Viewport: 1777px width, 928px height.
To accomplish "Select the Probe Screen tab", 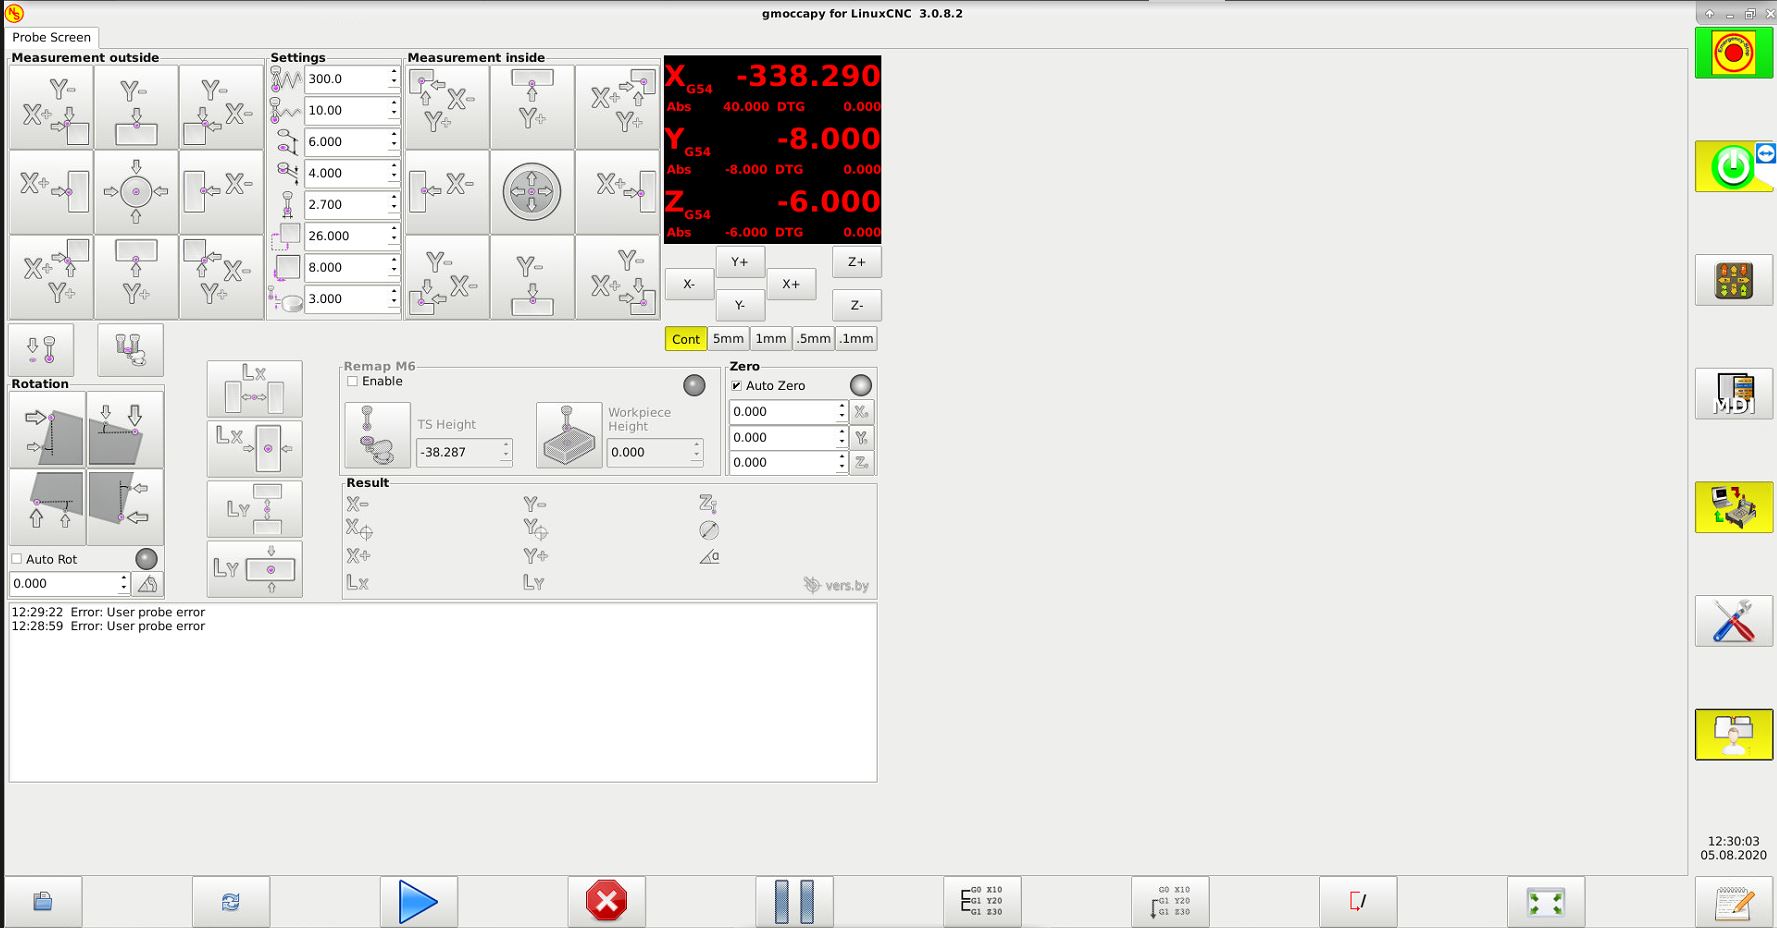I will coord(51,37).
